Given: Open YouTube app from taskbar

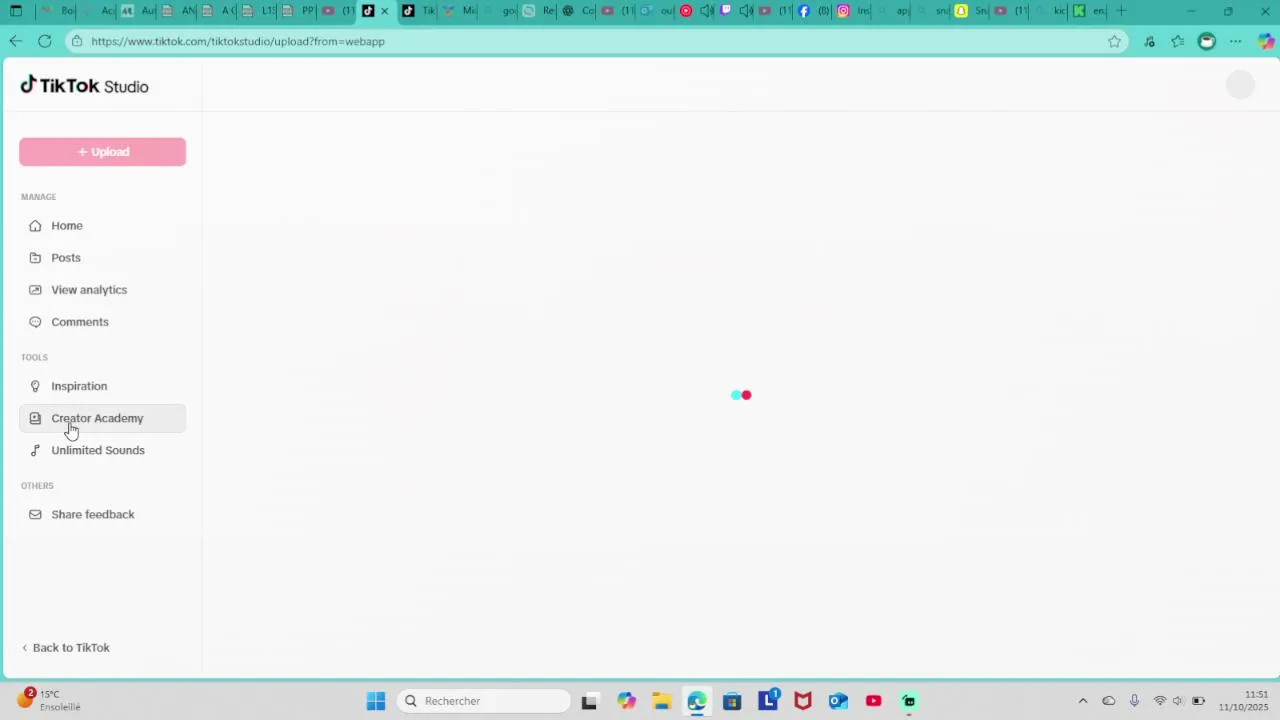Looking at the screenshot, I should 874,701.
